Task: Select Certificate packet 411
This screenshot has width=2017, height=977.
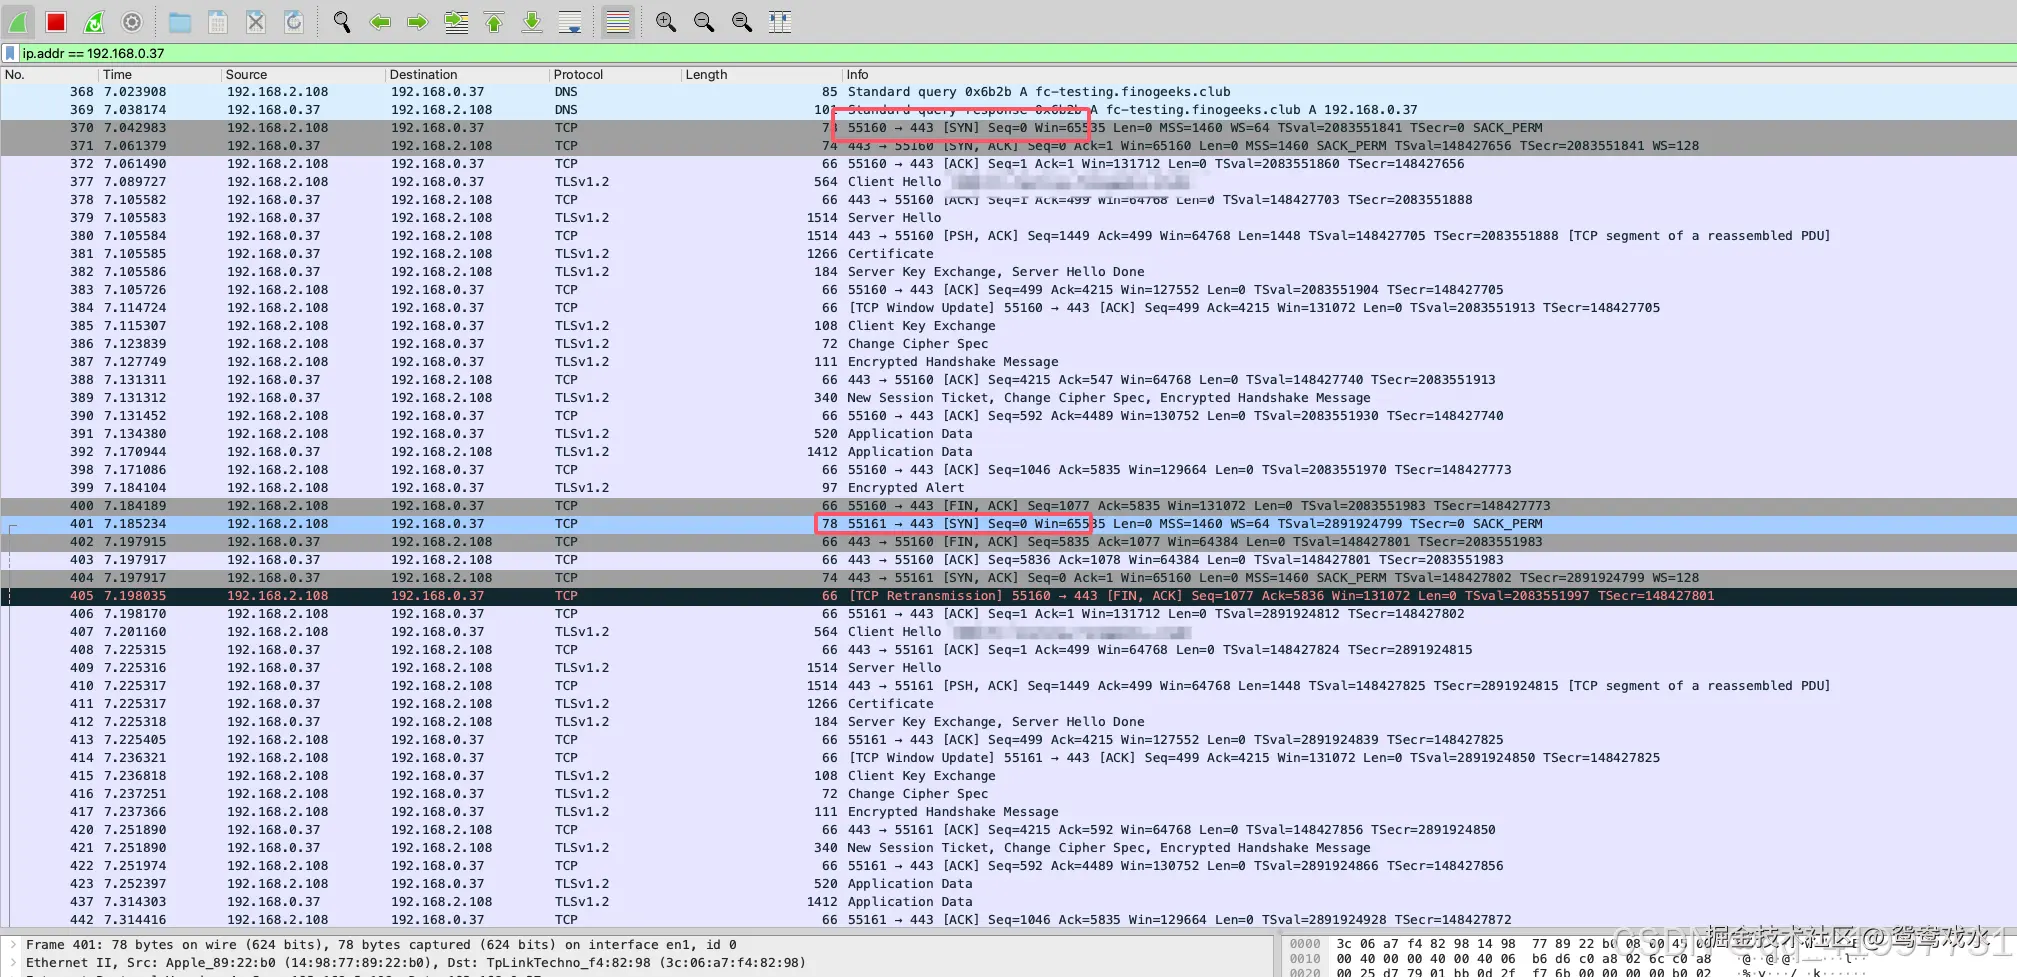Action: [x=1008, y=704]
